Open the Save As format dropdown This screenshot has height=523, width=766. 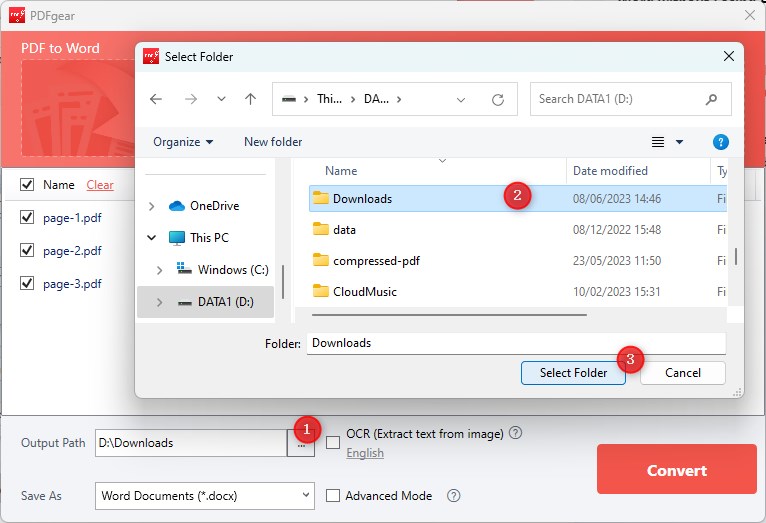[x=205, y=496]
